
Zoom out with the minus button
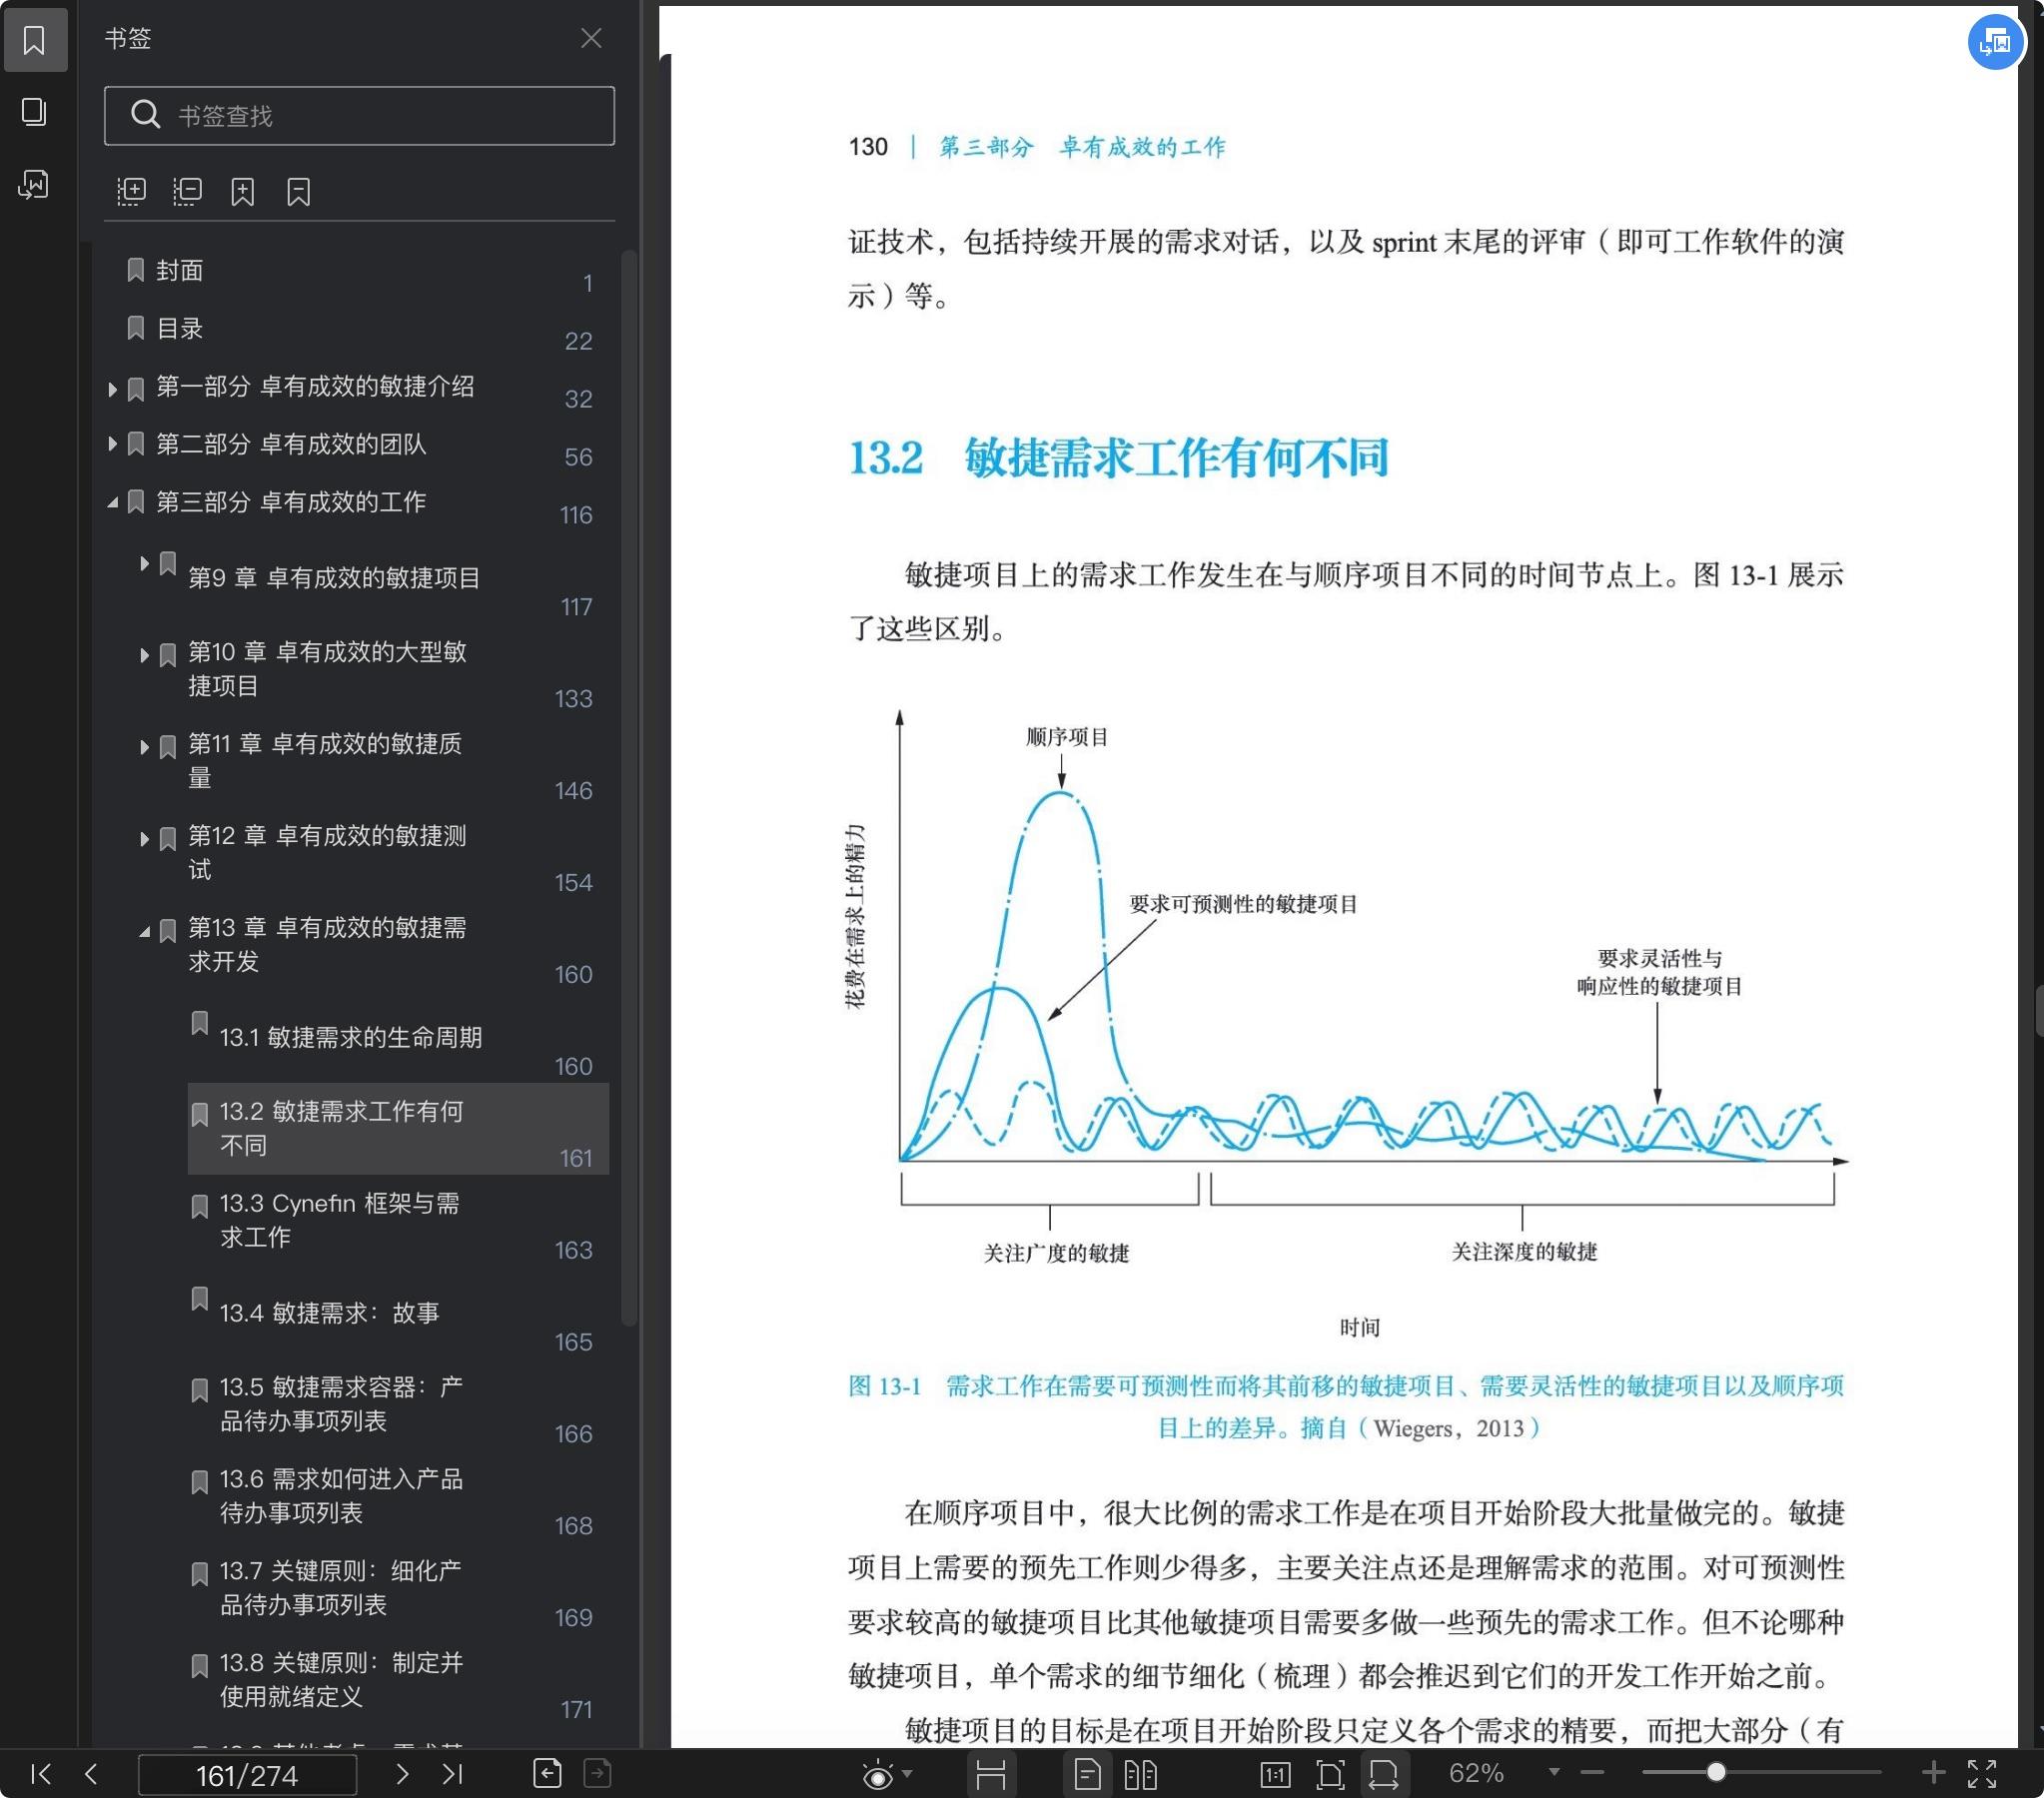[1592, 1773]
